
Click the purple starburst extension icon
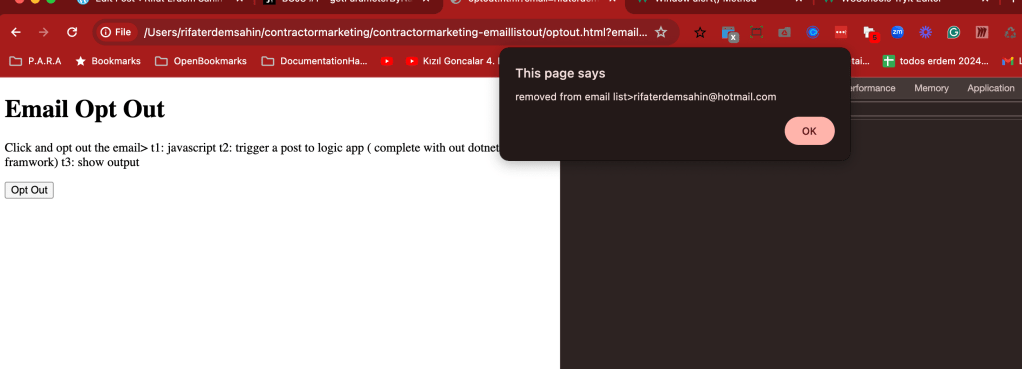pos(926,32)
